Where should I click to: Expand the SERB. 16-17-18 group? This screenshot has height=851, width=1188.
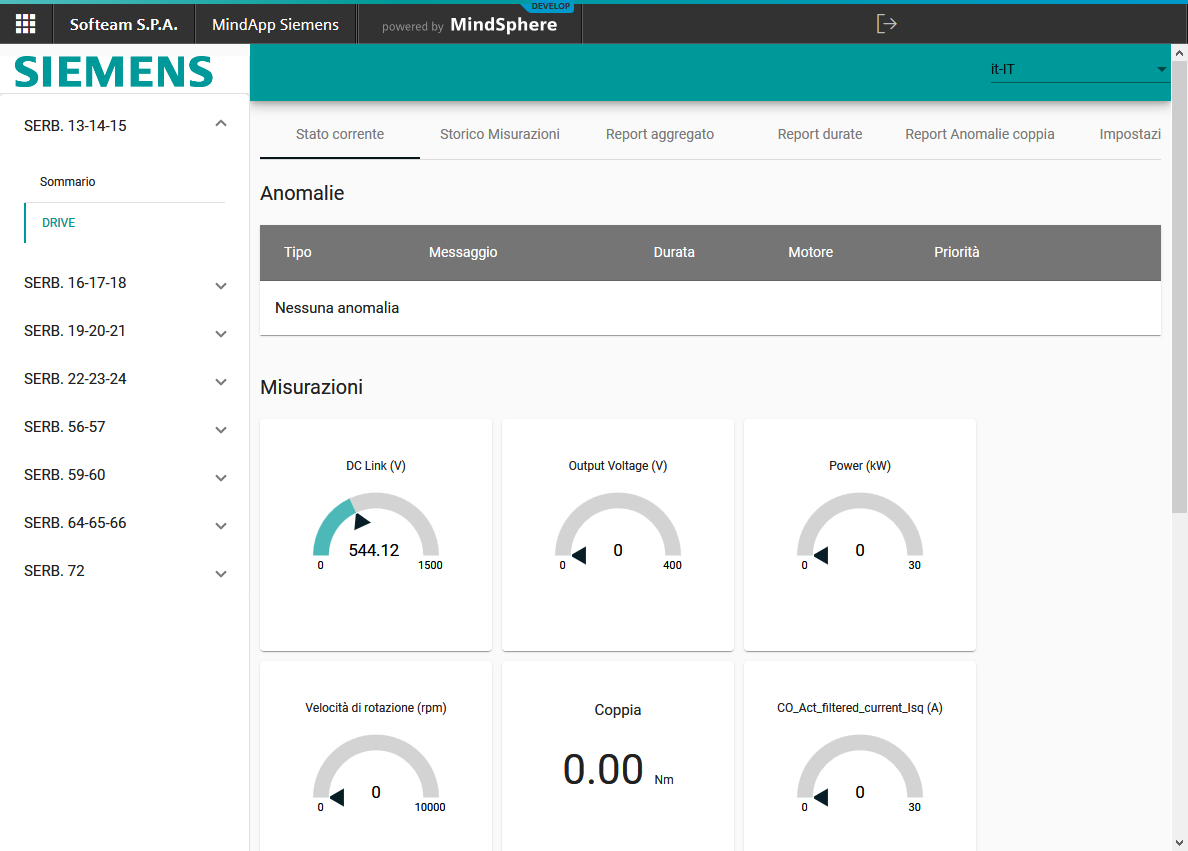pyautogui.click(x=221, y=286)
